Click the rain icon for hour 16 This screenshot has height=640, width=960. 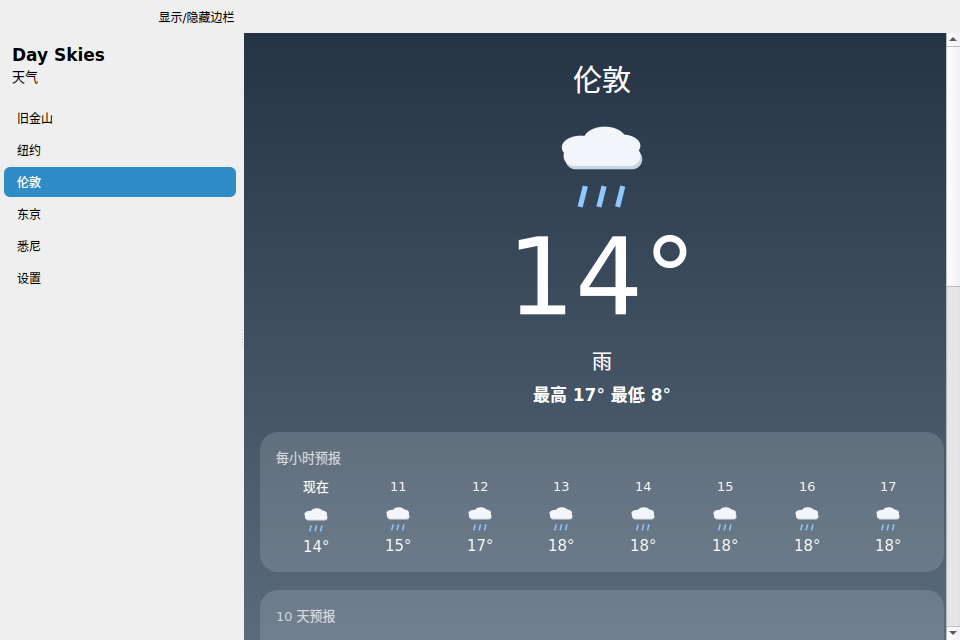tap(807, 519)
